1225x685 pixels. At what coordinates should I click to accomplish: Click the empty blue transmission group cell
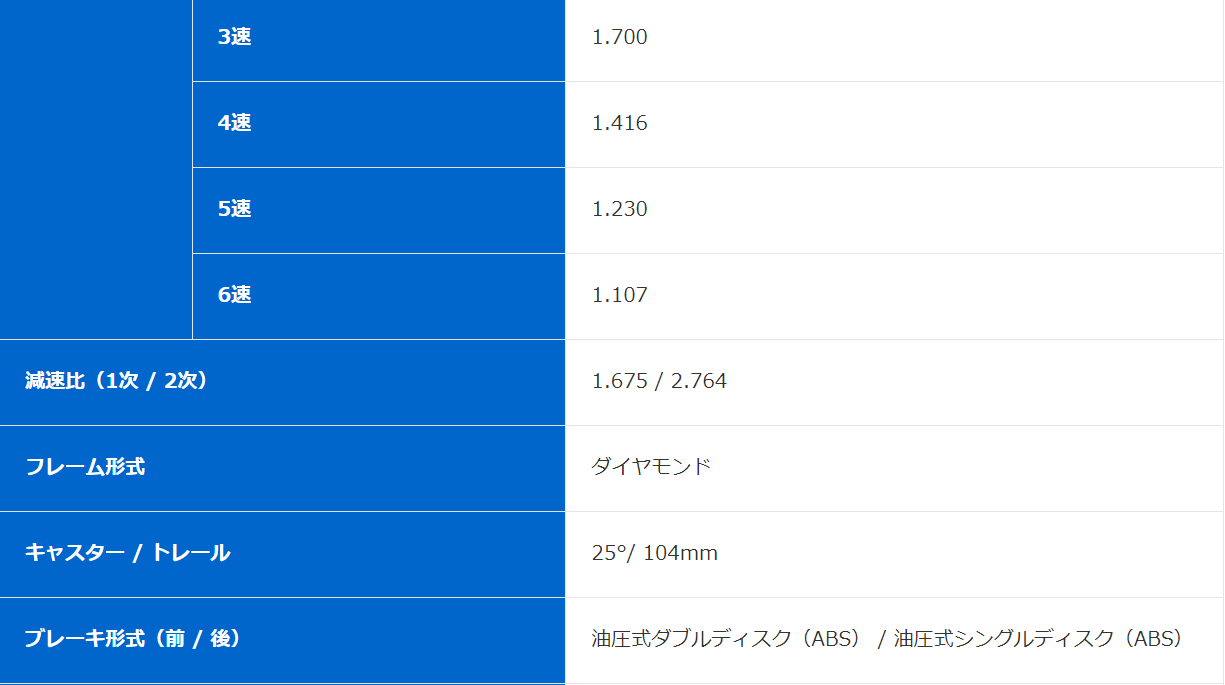[x=96, y=169]
